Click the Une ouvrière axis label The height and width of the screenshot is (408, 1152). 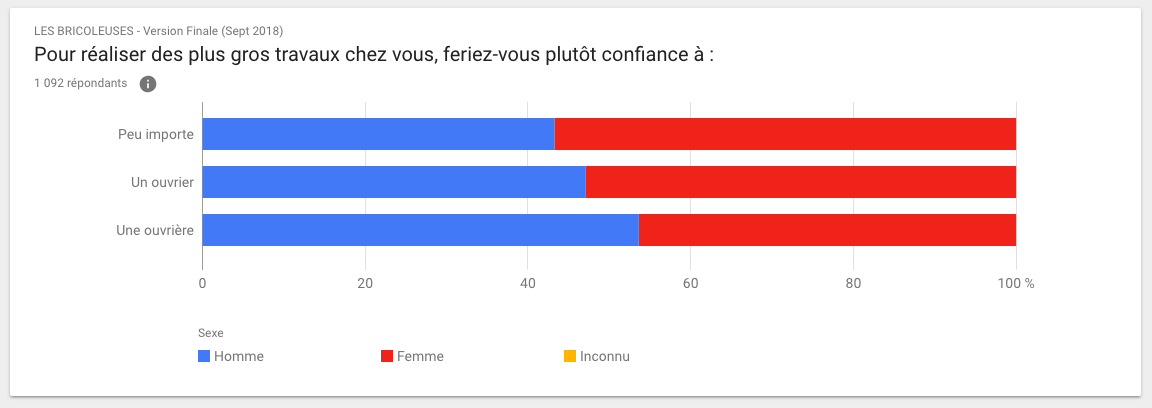click(x=155, y=230)
